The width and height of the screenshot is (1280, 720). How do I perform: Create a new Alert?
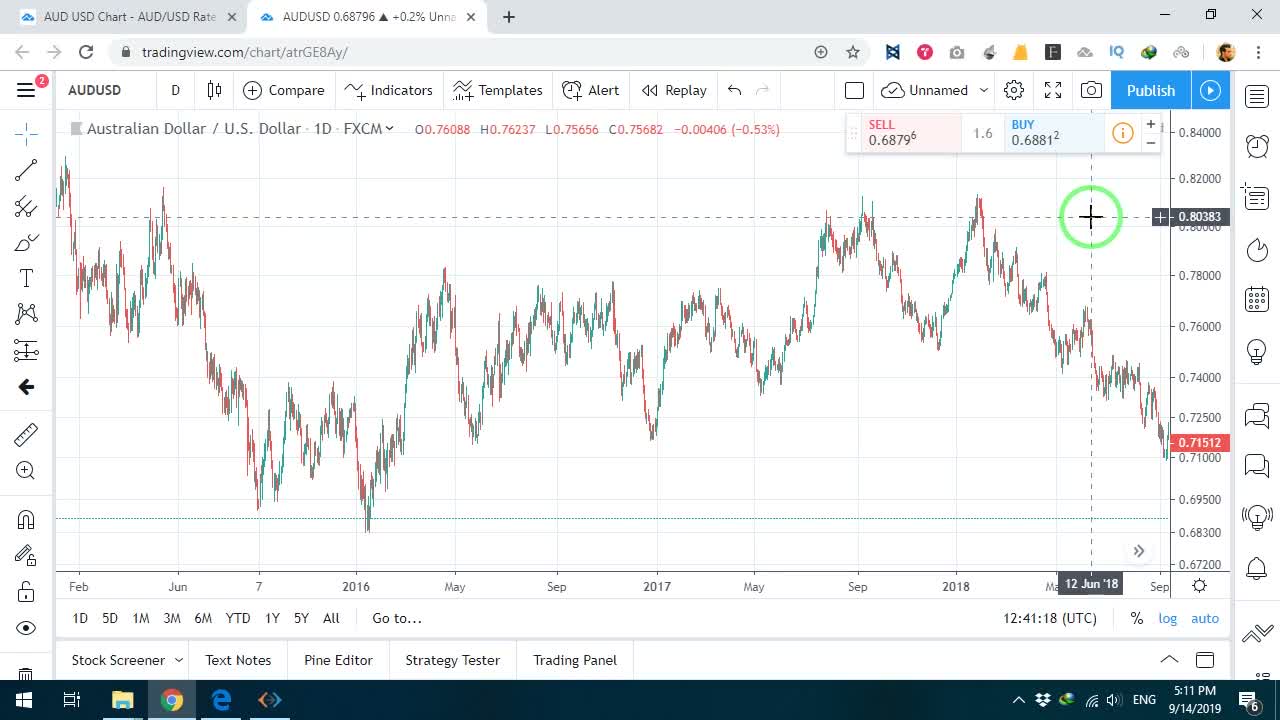coord(591,90)
